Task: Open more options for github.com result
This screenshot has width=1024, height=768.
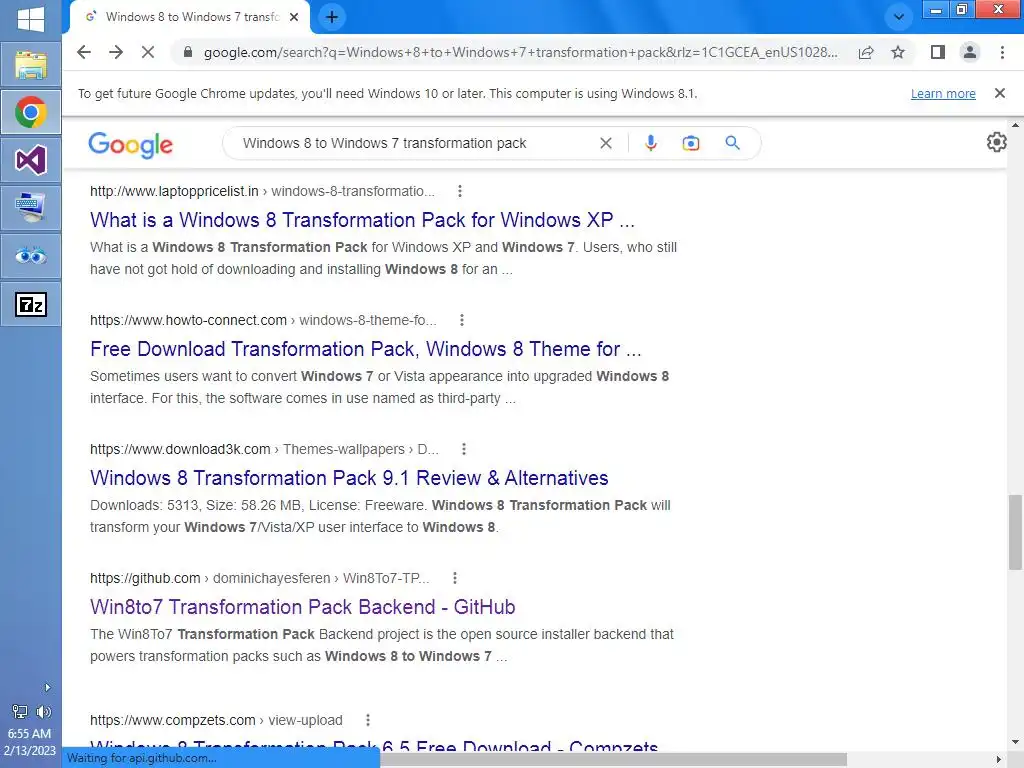Action: pos(455,578)
